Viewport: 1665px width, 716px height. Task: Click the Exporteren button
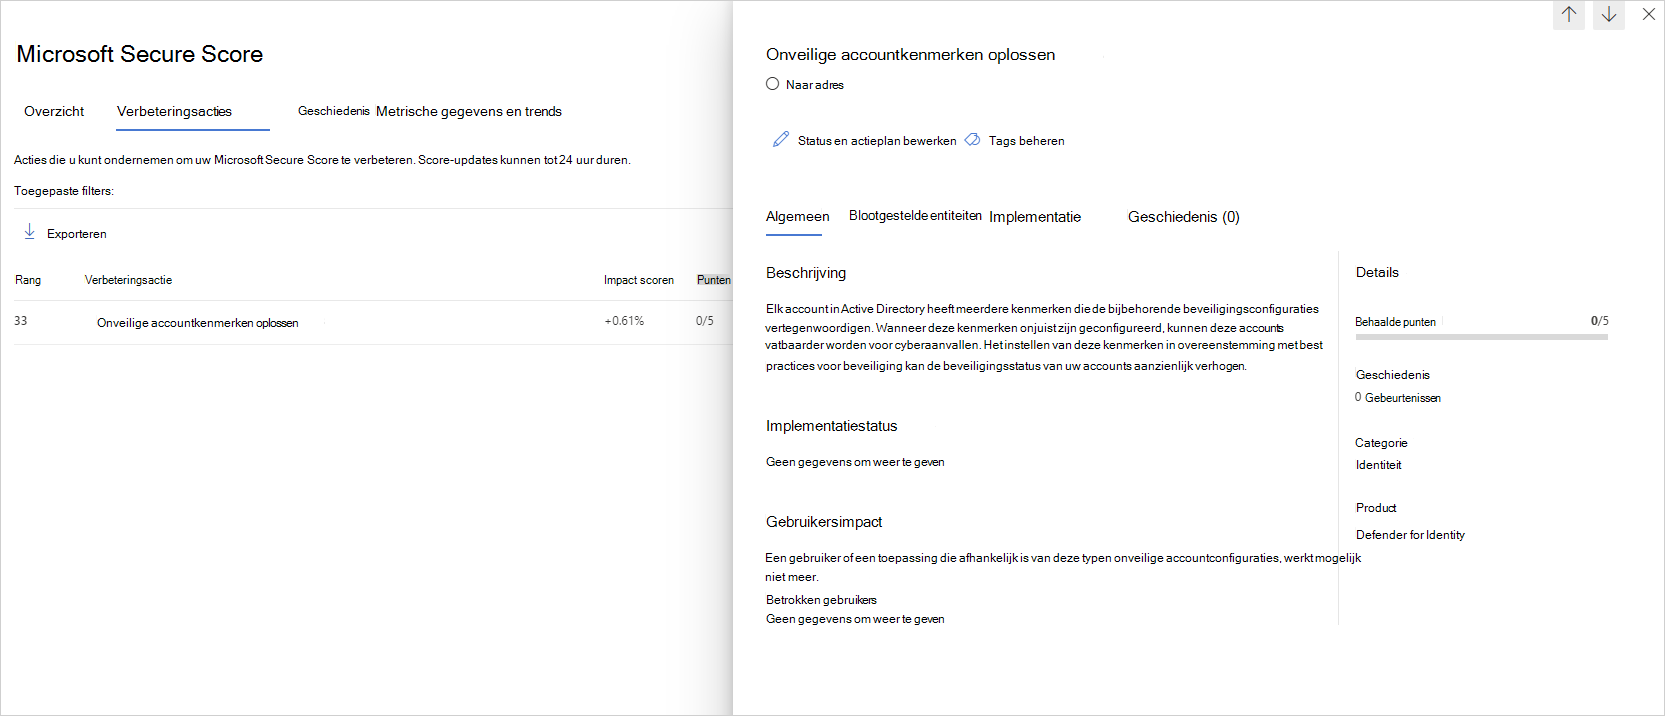(x=65, y=233)
